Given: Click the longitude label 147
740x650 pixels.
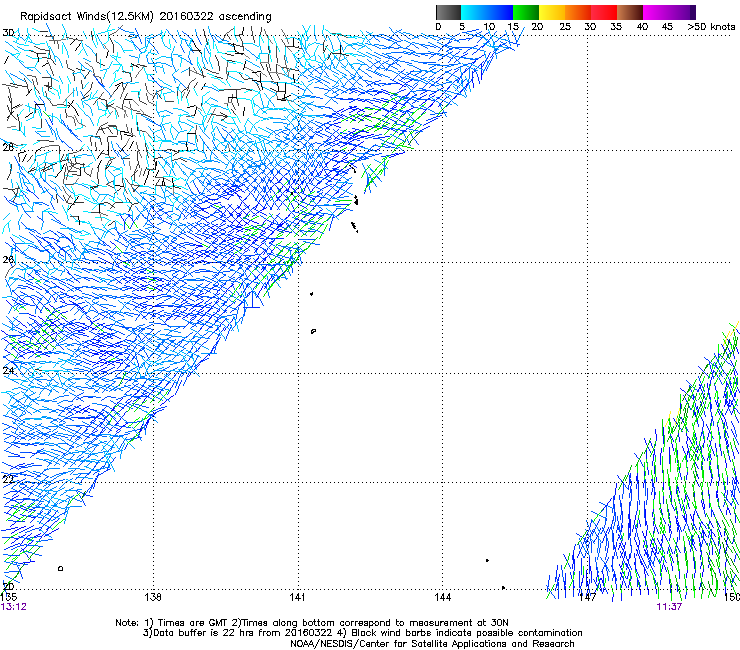Looking at the screenshot, I should point(588,597).
